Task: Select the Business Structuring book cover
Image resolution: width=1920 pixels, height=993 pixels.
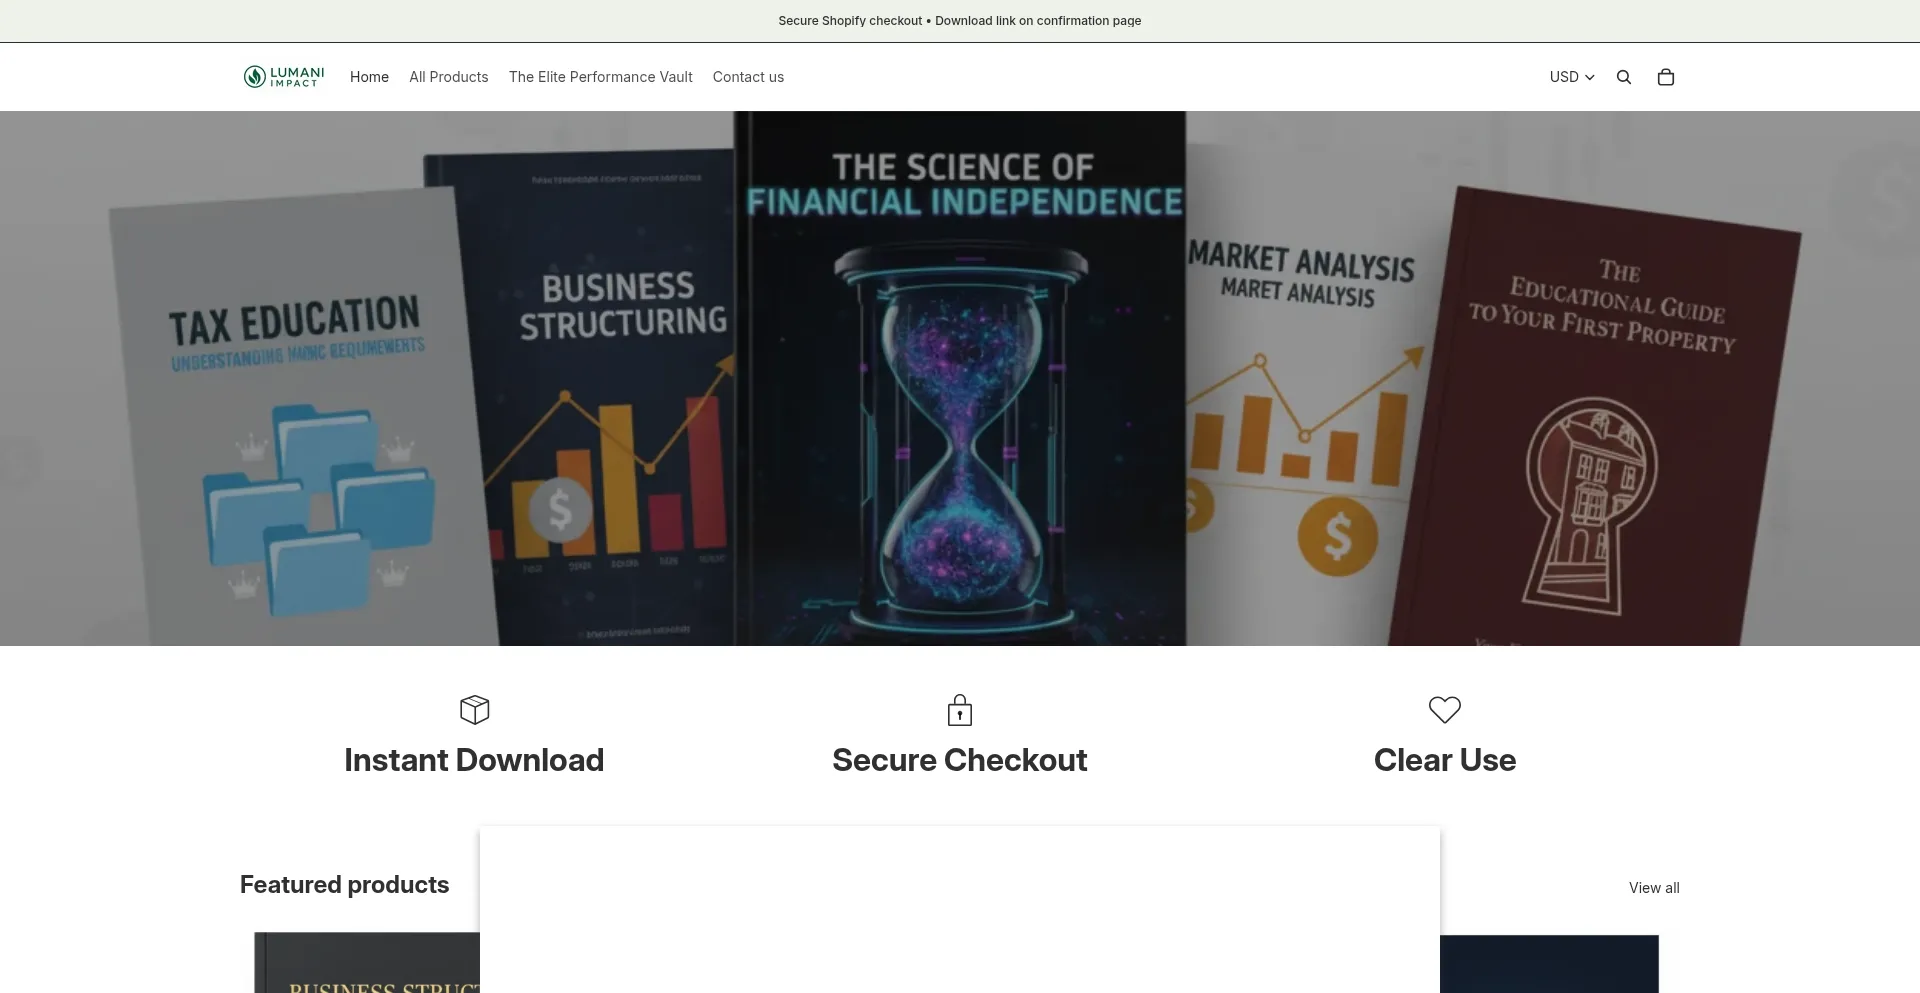Action: point(590,400)
